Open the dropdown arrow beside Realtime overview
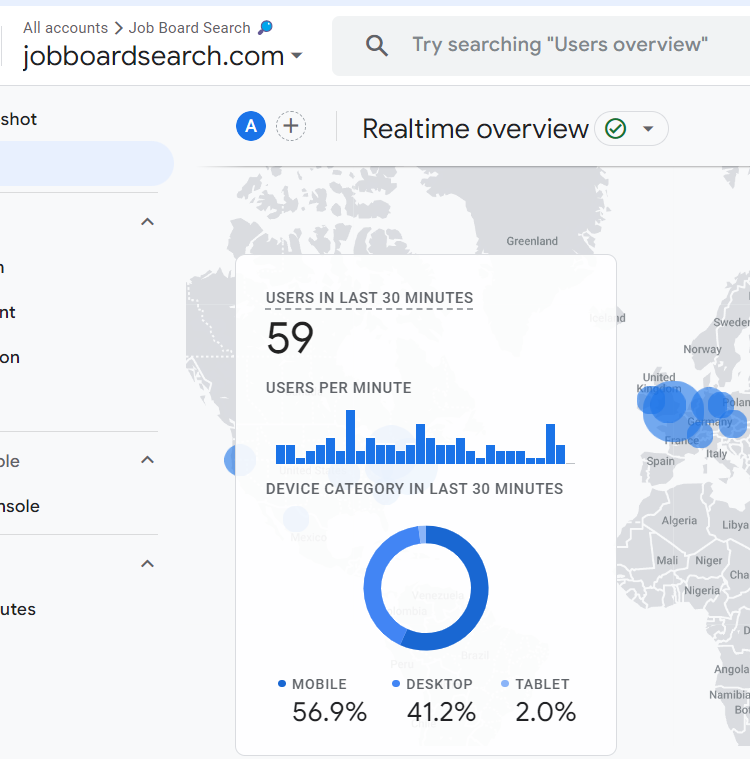This screenshot has height=759, width=750. tap(648, 129)
